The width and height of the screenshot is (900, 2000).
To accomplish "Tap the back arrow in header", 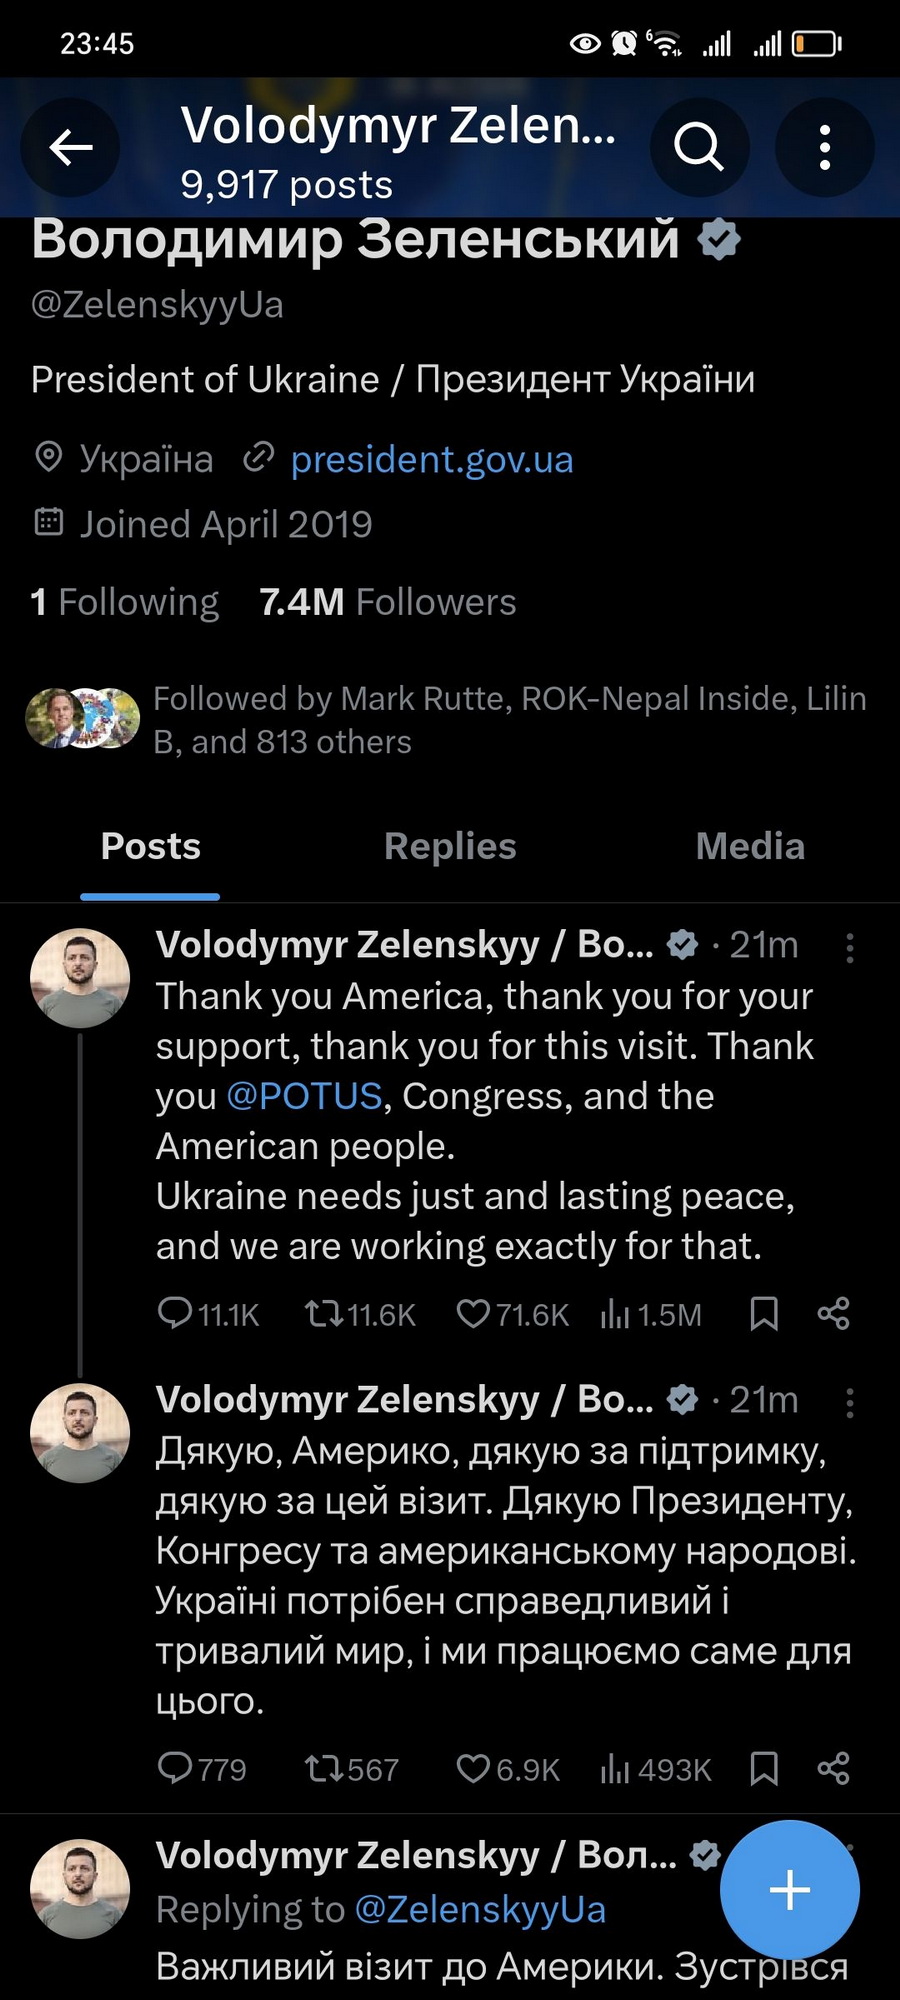I will click(70, 148).
